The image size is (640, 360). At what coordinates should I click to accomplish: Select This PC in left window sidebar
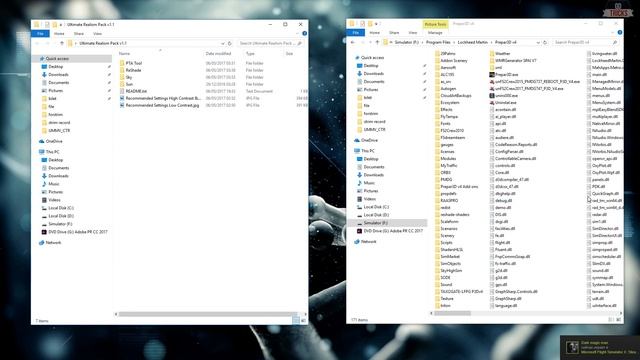(52, 152)
